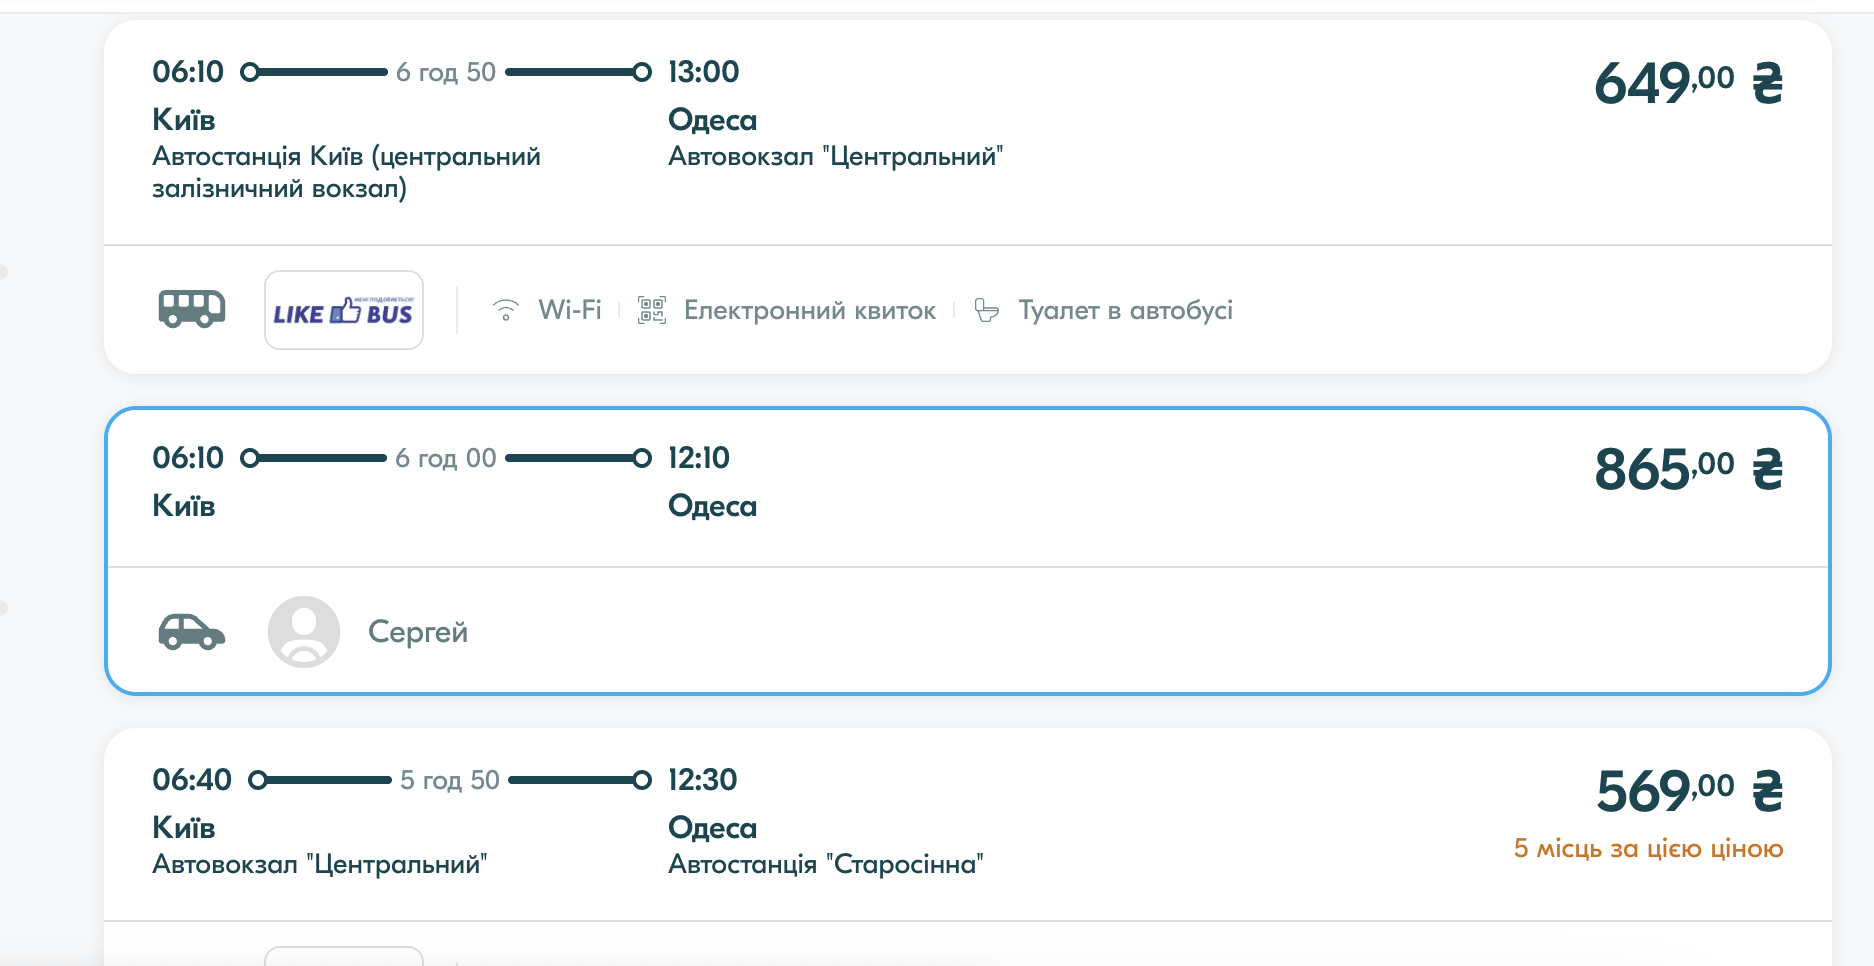
Task: Open the driver Сергей avatar
Action: point(304,632)
